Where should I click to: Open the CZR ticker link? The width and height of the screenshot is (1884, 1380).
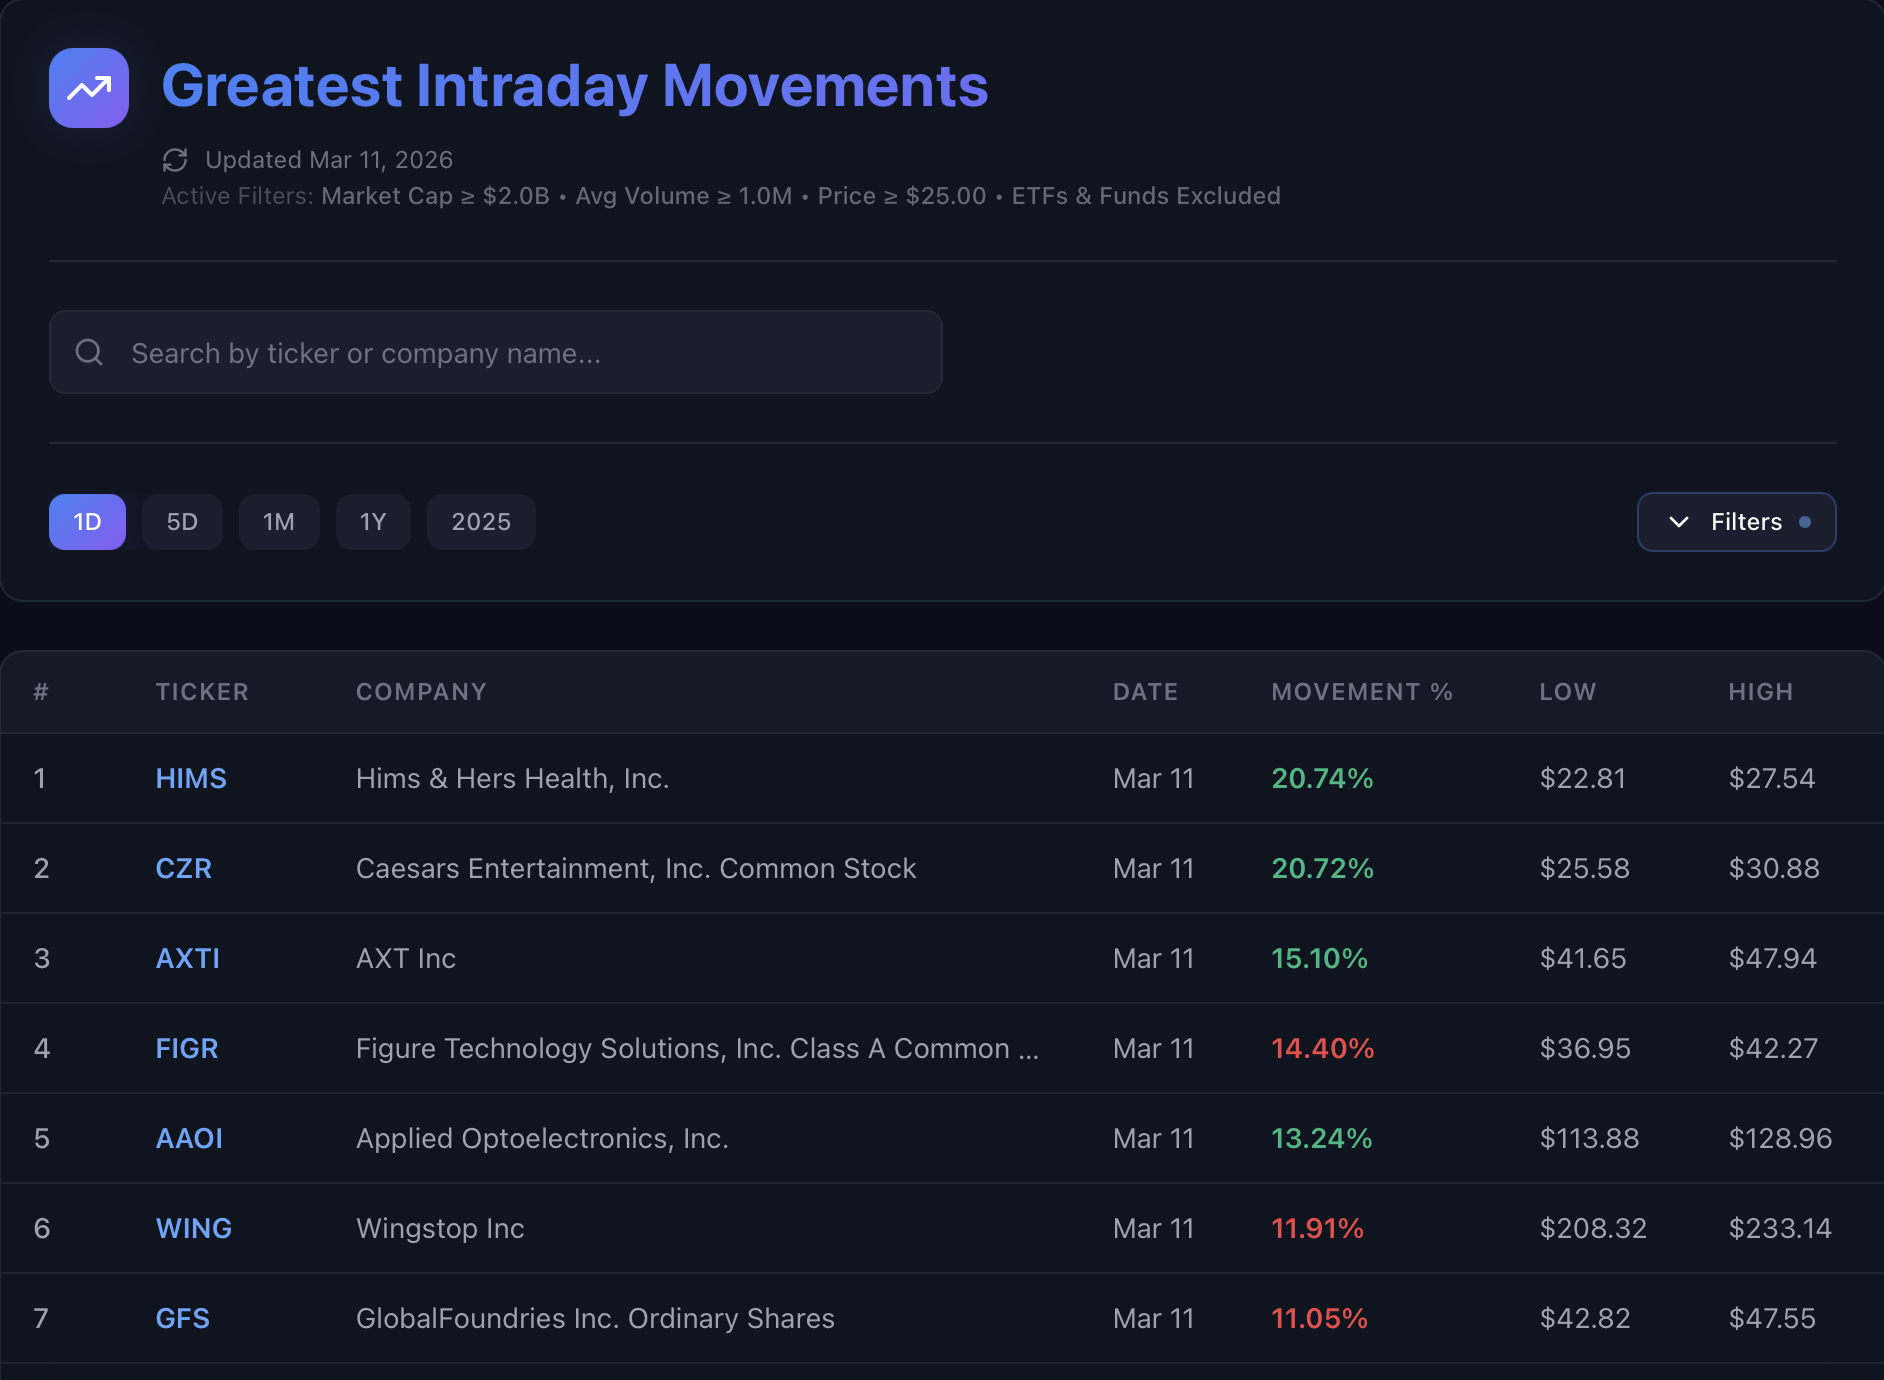coord(184,868)
